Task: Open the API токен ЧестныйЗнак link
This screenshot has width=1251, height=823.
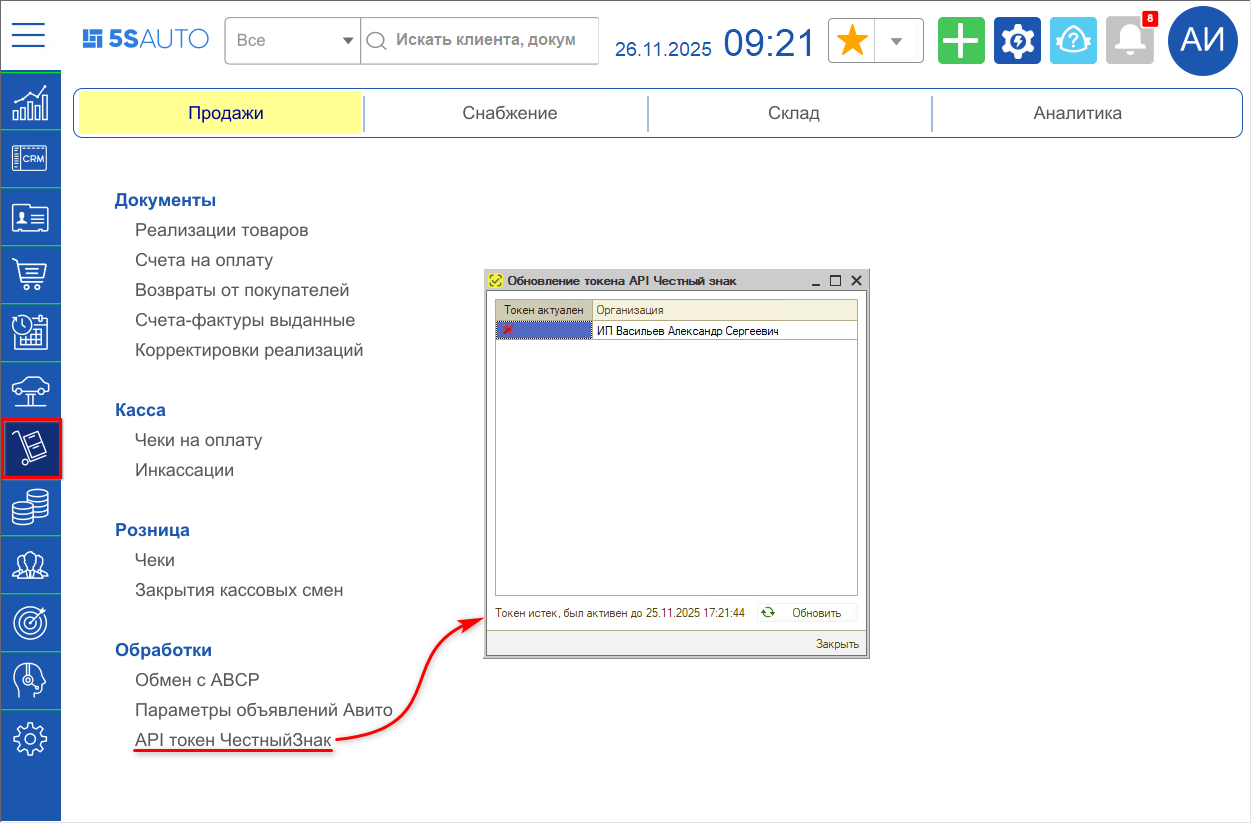Action: pos(232,740)
